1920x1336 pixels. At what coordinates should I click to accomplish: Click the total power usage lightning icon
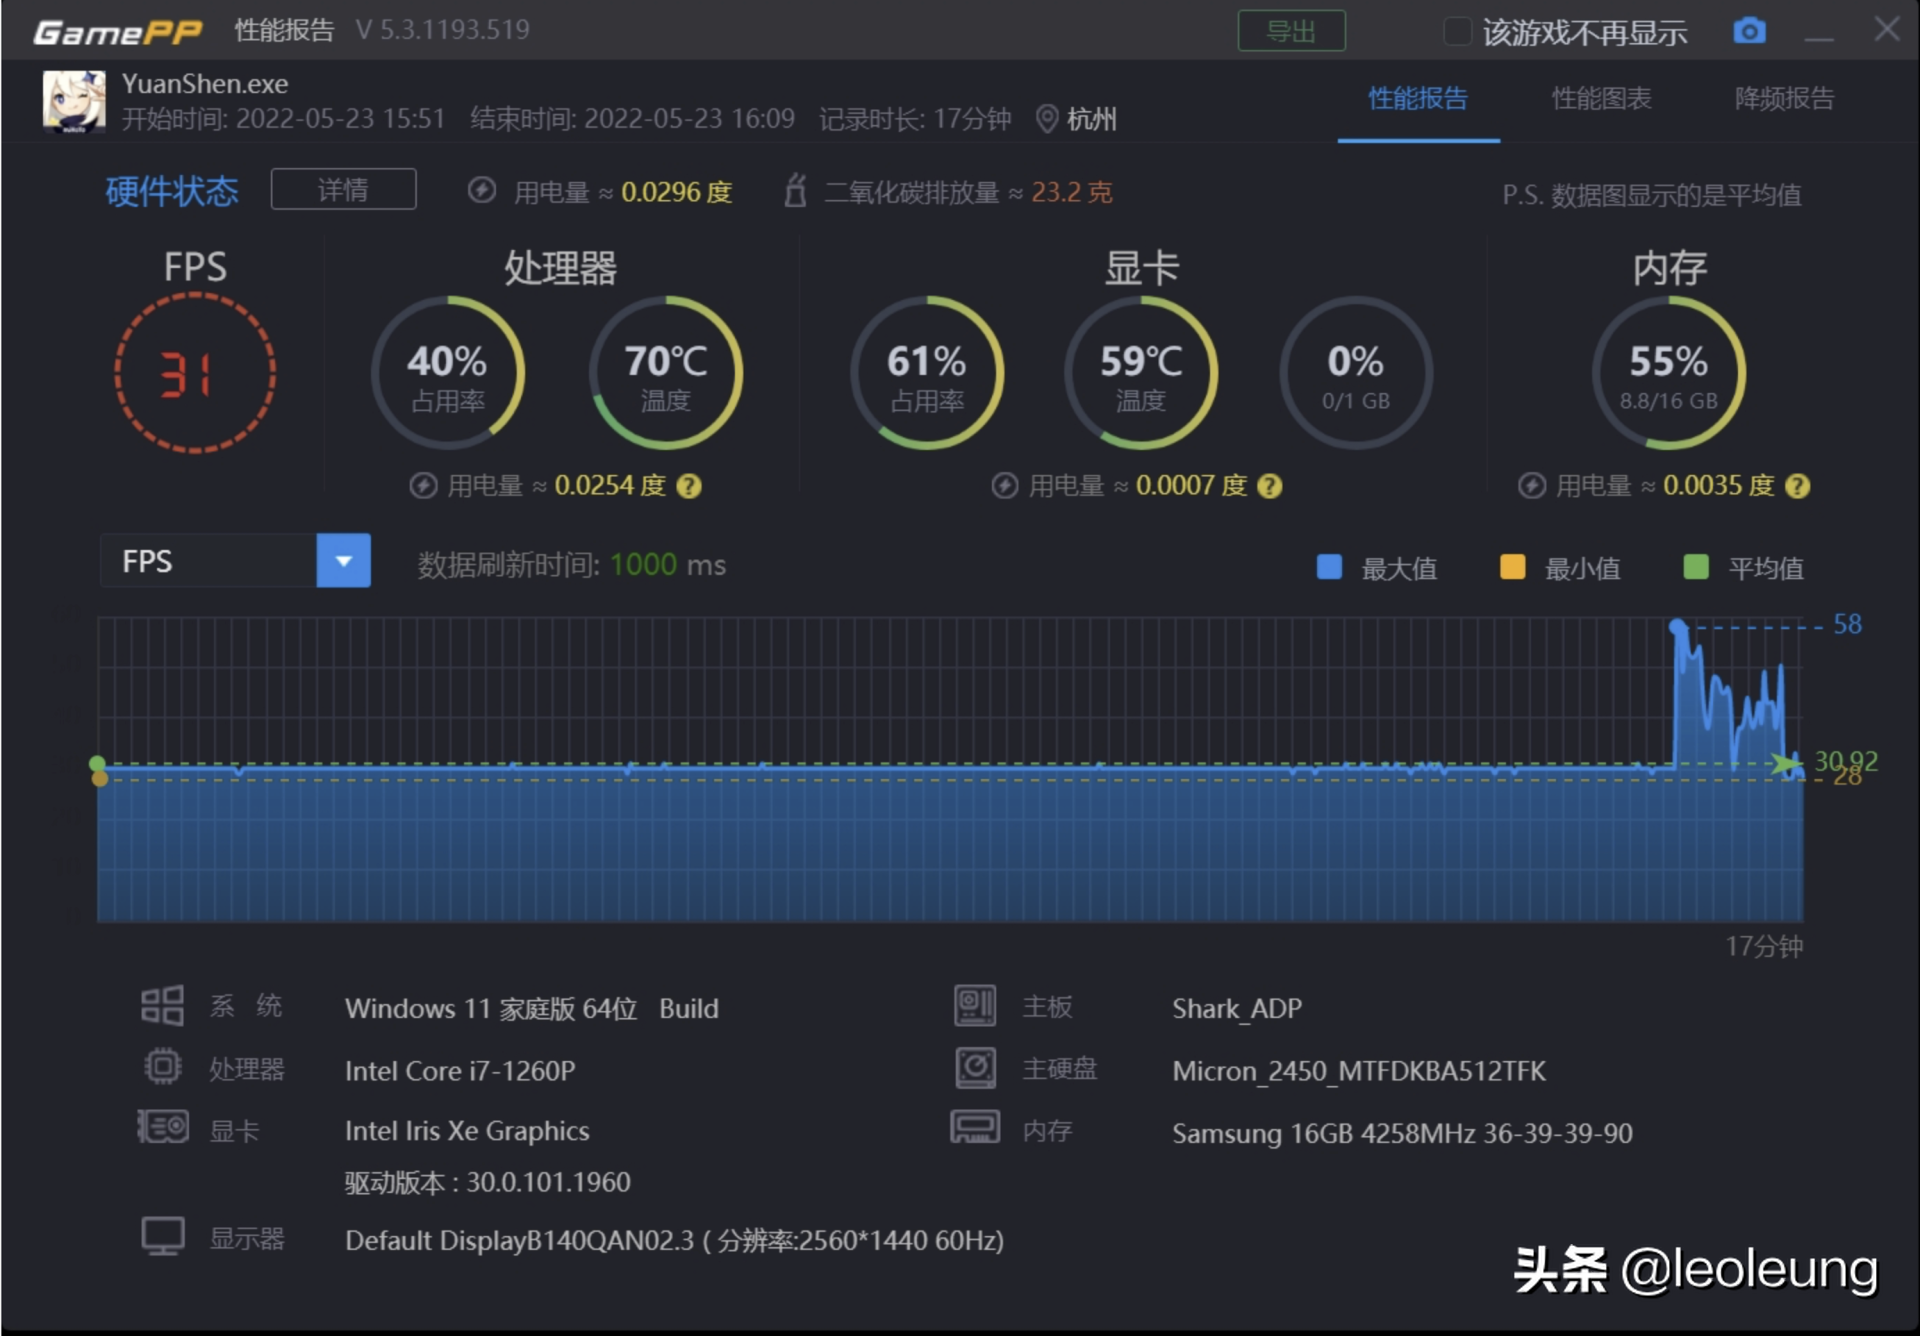tap(482, 190)
